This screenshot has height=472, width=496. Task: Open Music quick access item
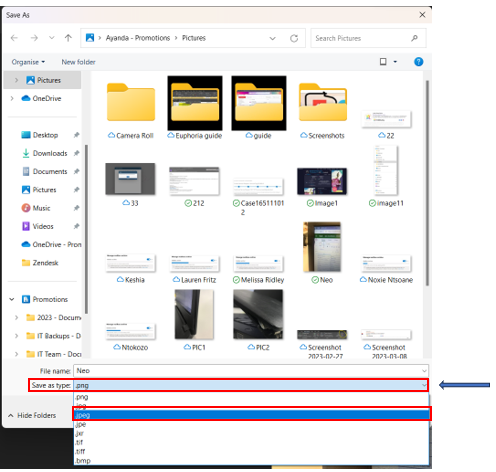point(36,208)
